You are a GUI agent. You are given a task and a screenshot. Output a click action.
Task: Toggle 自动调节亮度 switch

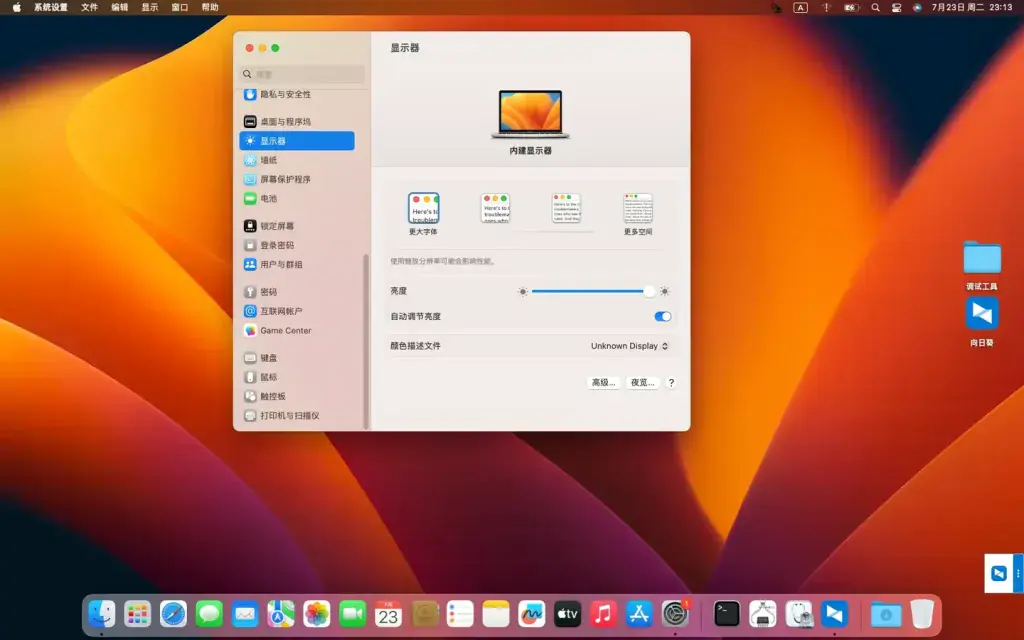point(663,317)
